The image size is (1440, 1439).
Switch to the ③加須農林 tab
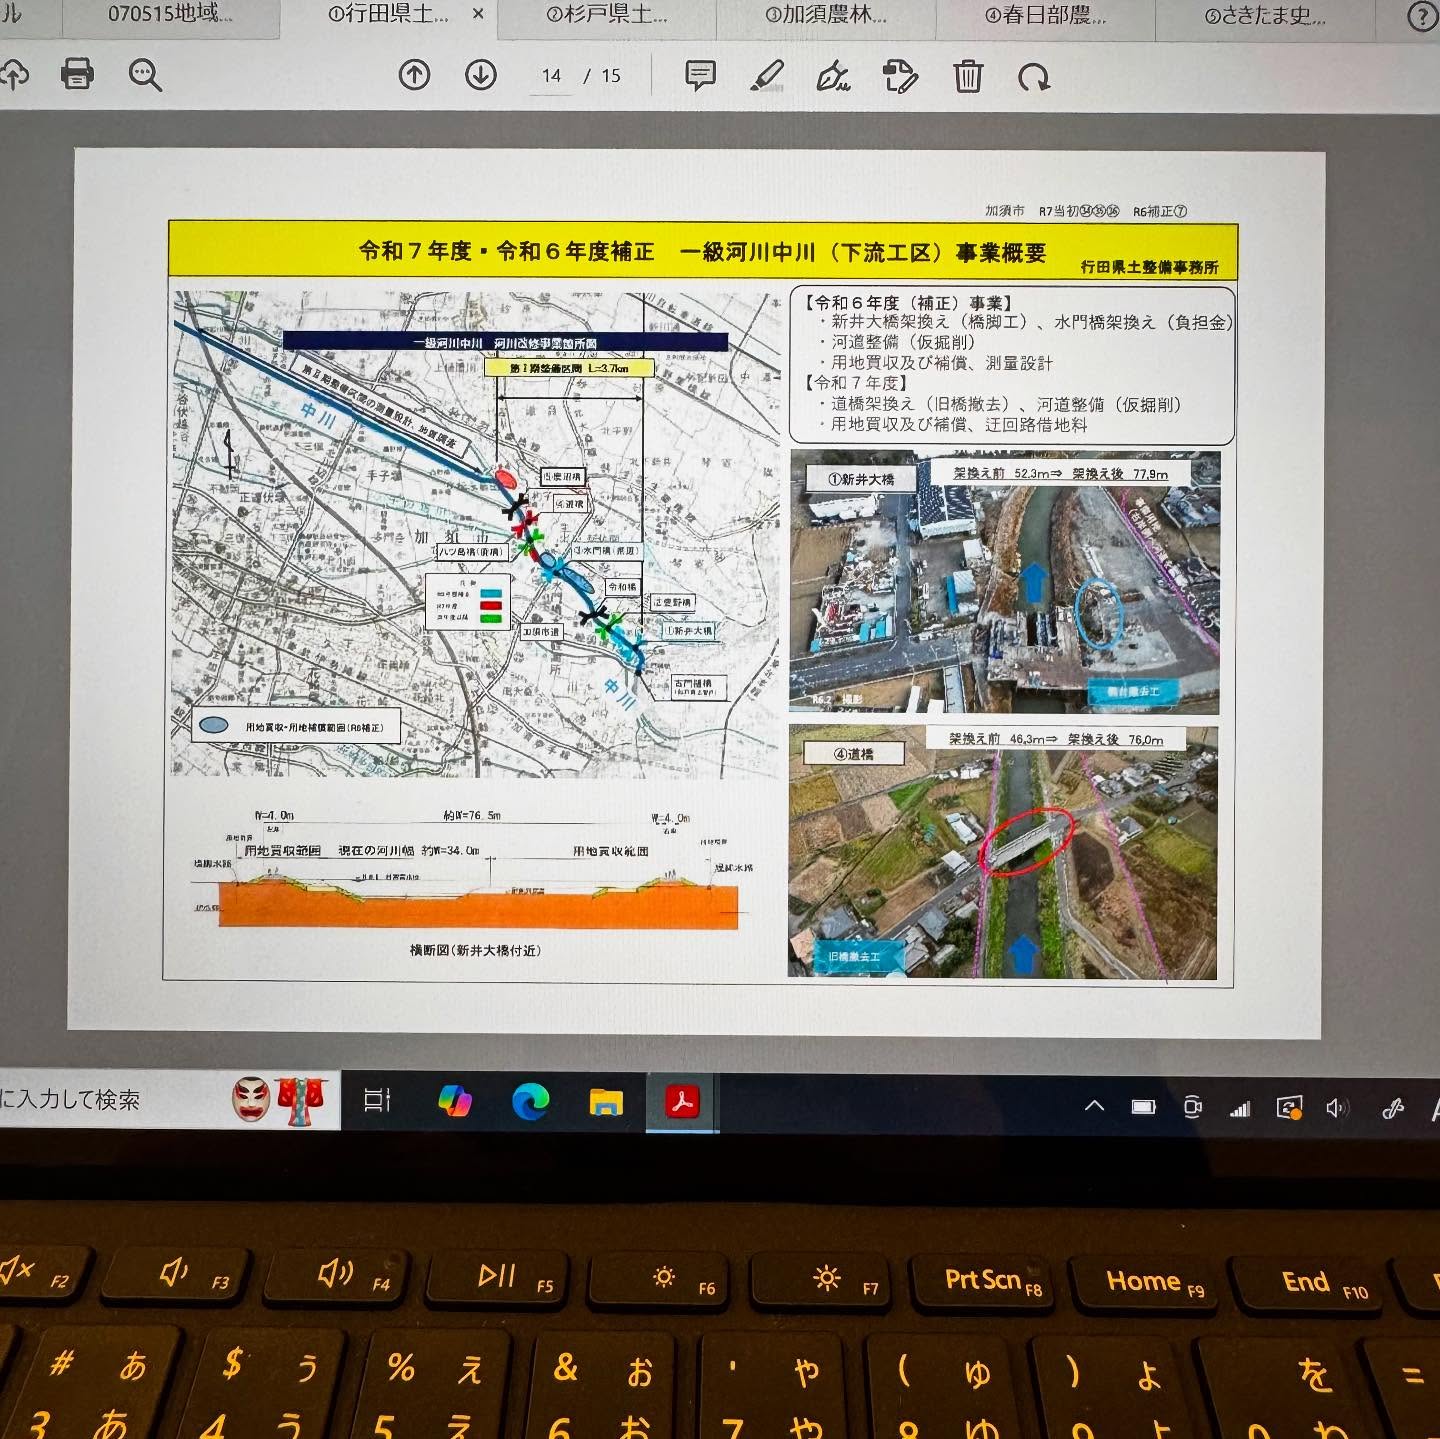825,15
